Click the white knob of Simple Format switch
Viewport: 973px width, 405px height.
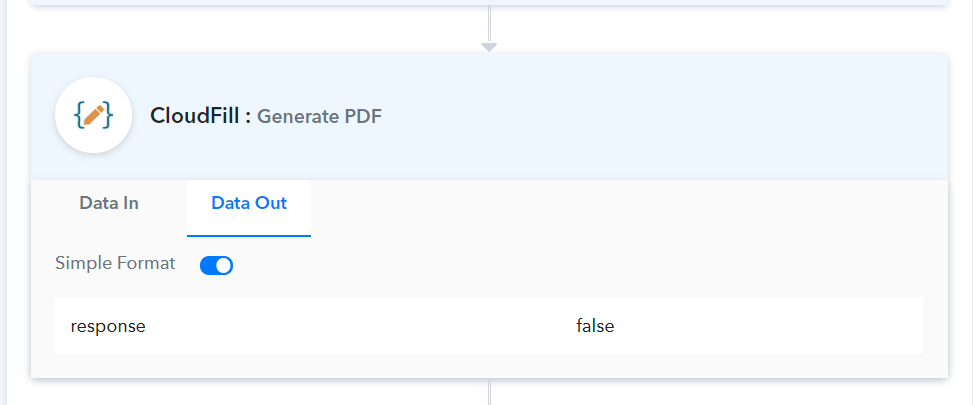224,265
